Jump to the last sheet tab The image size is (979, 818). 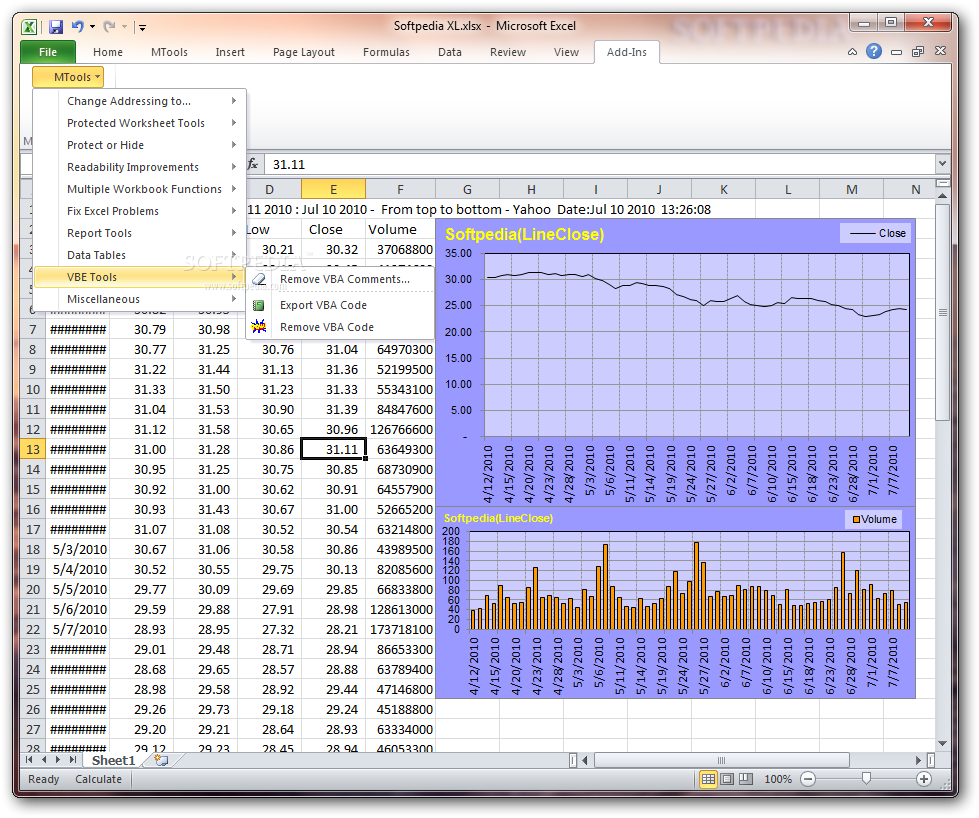(73, 760)
